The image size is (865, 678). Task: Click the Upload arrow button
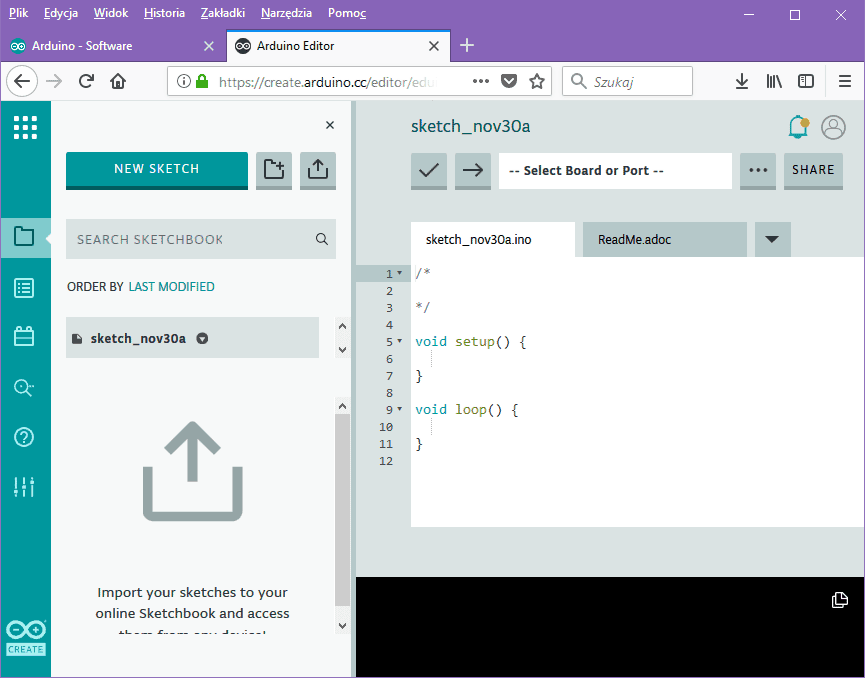[473, 170]
